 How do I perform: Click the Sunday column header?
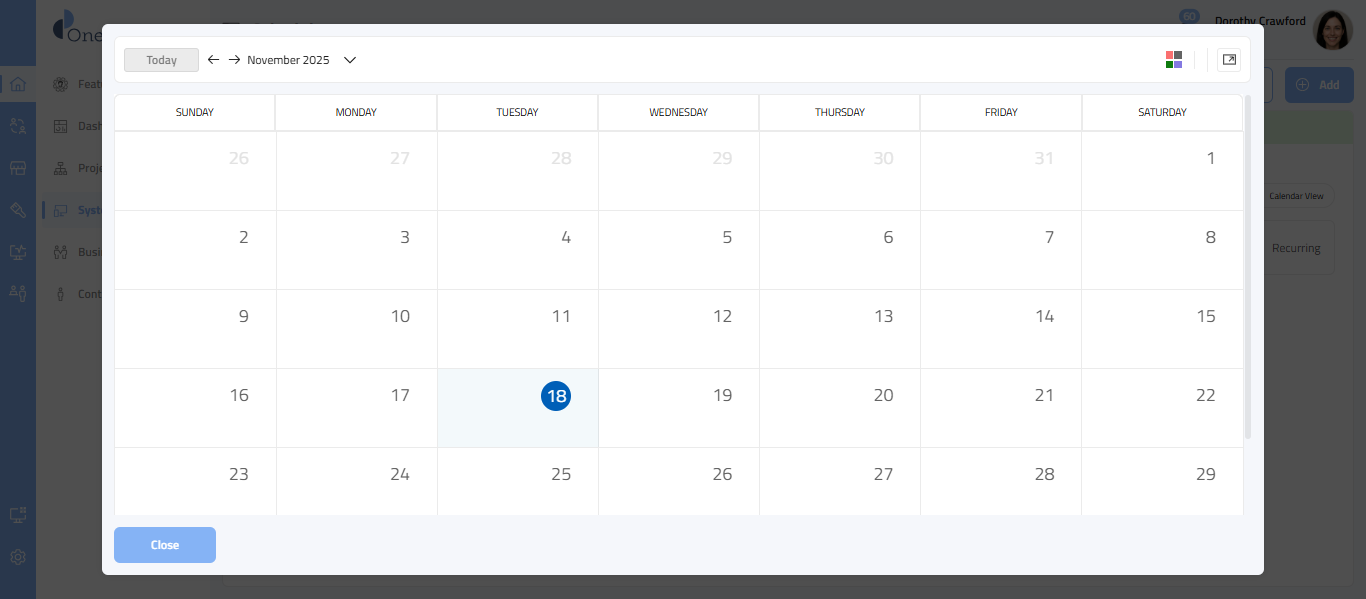pos(194,113)
